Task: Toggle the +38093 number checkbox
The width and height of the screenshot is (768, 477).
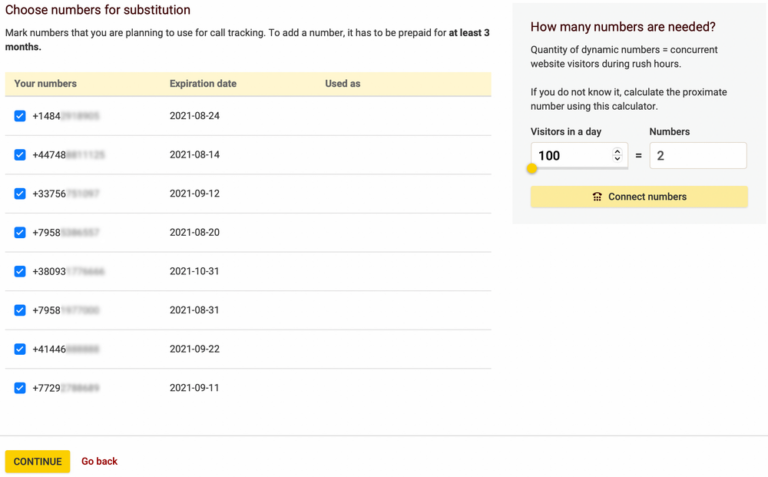Action: (20, 271)
